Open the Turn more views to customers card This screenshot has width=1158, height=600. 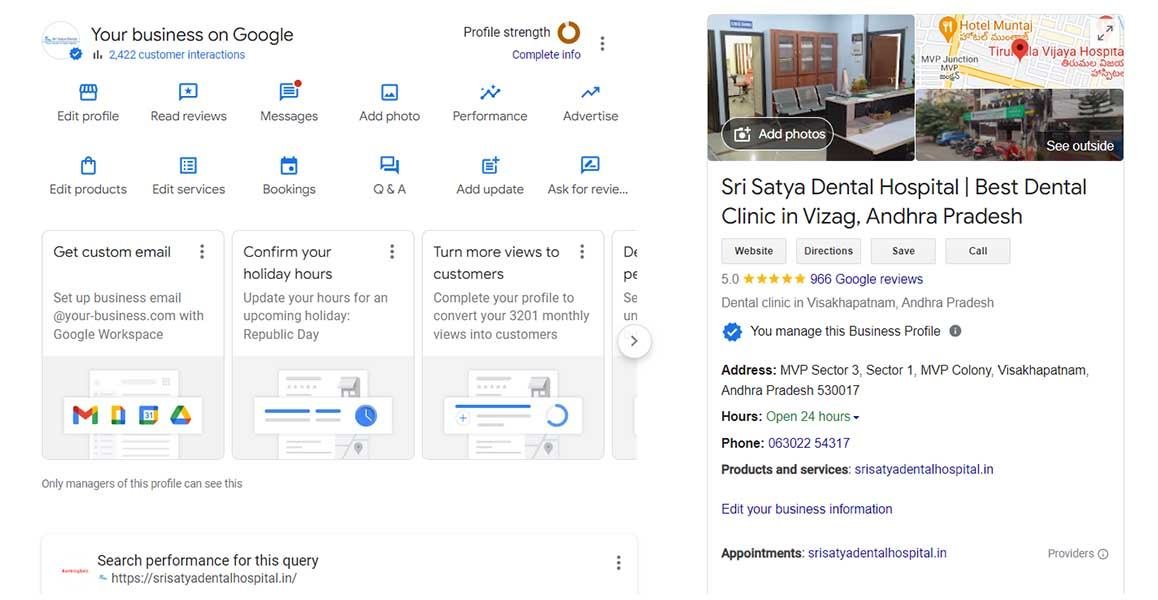513,345
